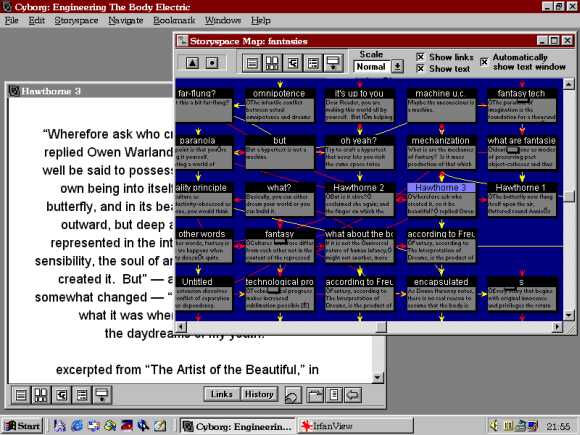Viewport: 580px width, 435px height.
Task: Select the Hawthorne 2 map node
Action: point(359,199)
